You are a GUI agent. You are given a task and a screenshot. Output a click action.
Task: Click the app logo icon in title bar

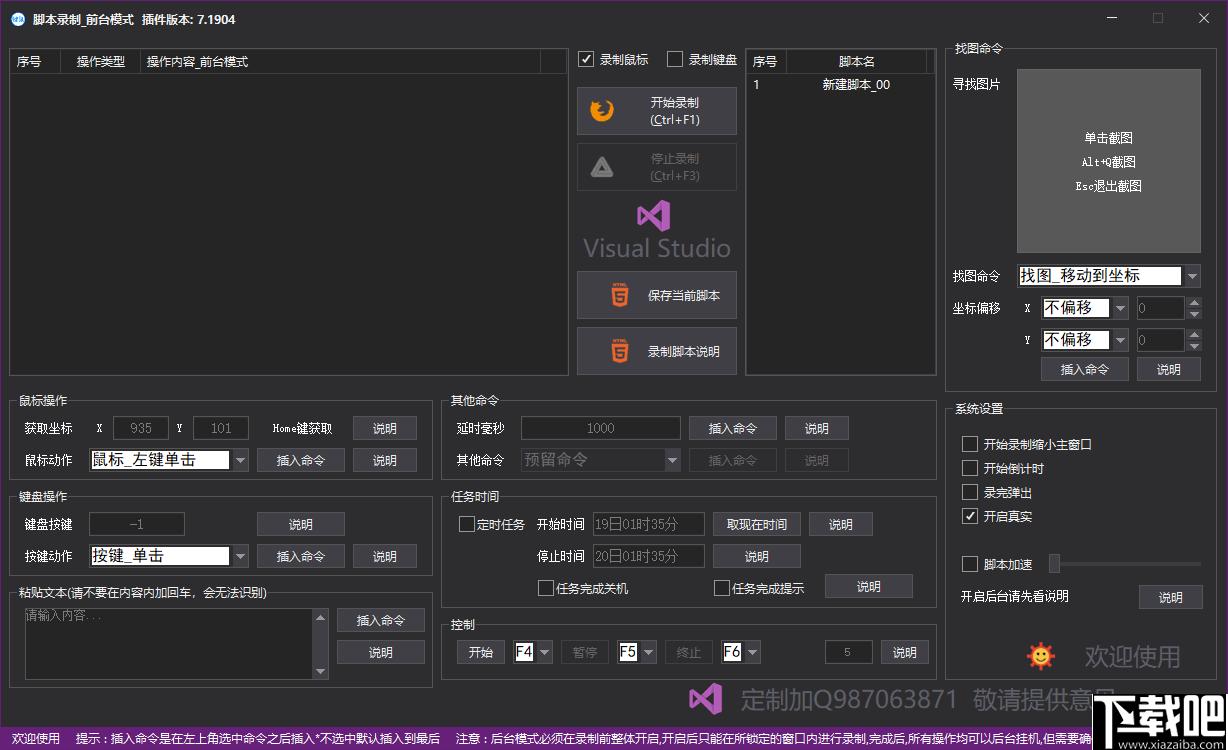[17, 19]
